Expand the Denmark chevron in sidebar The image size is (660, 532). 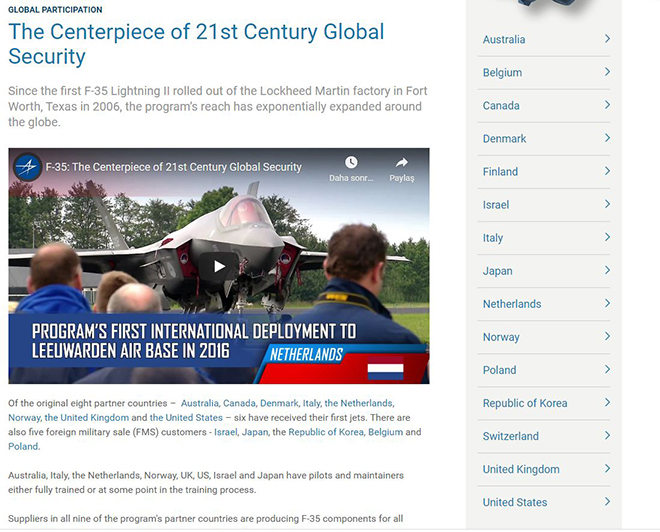607,138
